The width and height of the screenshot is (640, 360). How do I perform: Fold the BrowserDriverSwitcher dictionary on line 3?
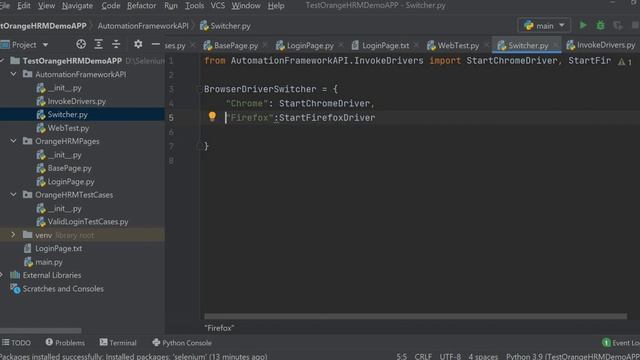coord(199,89)
